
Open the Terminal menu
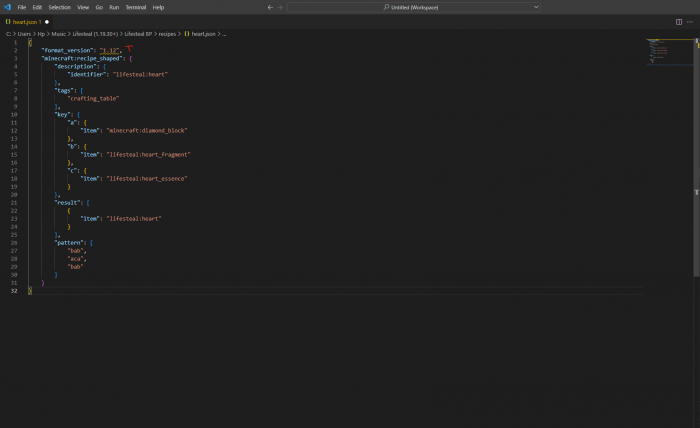136,7
